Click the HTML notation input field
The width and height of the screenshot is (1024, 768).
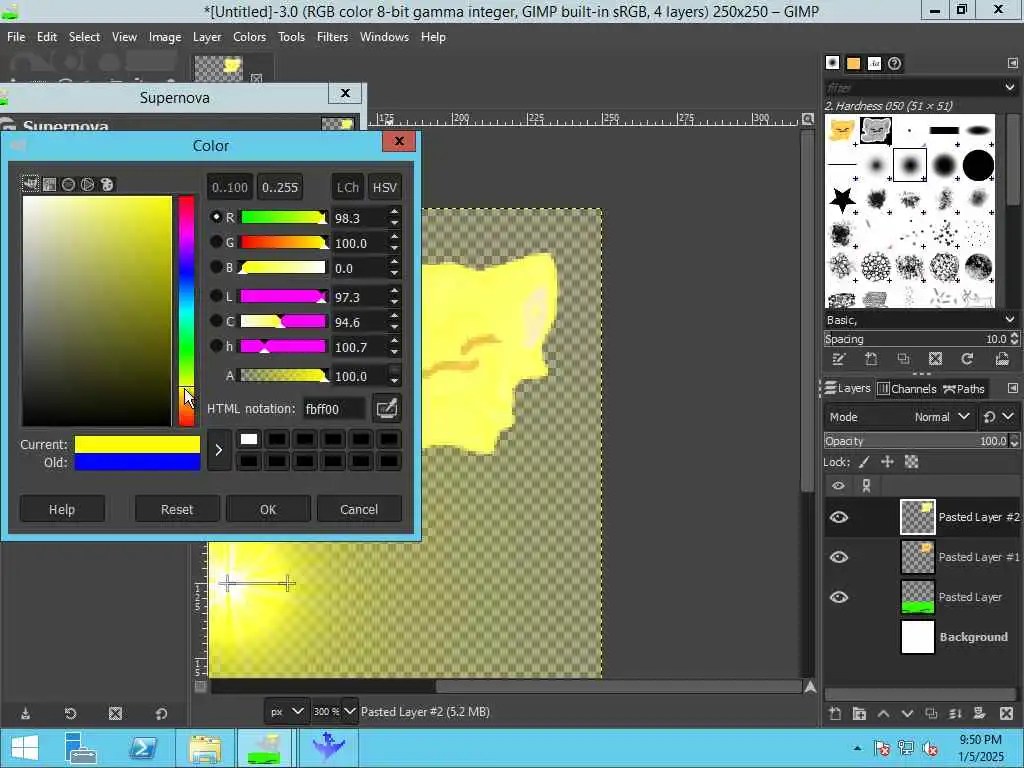[x=333, y=409]
